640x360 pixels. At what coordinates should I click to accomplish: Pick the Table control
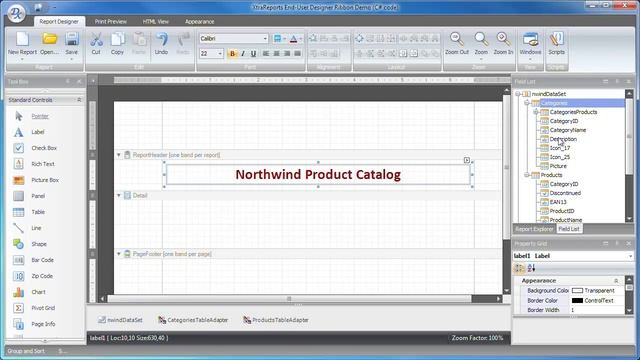point(38,212)
